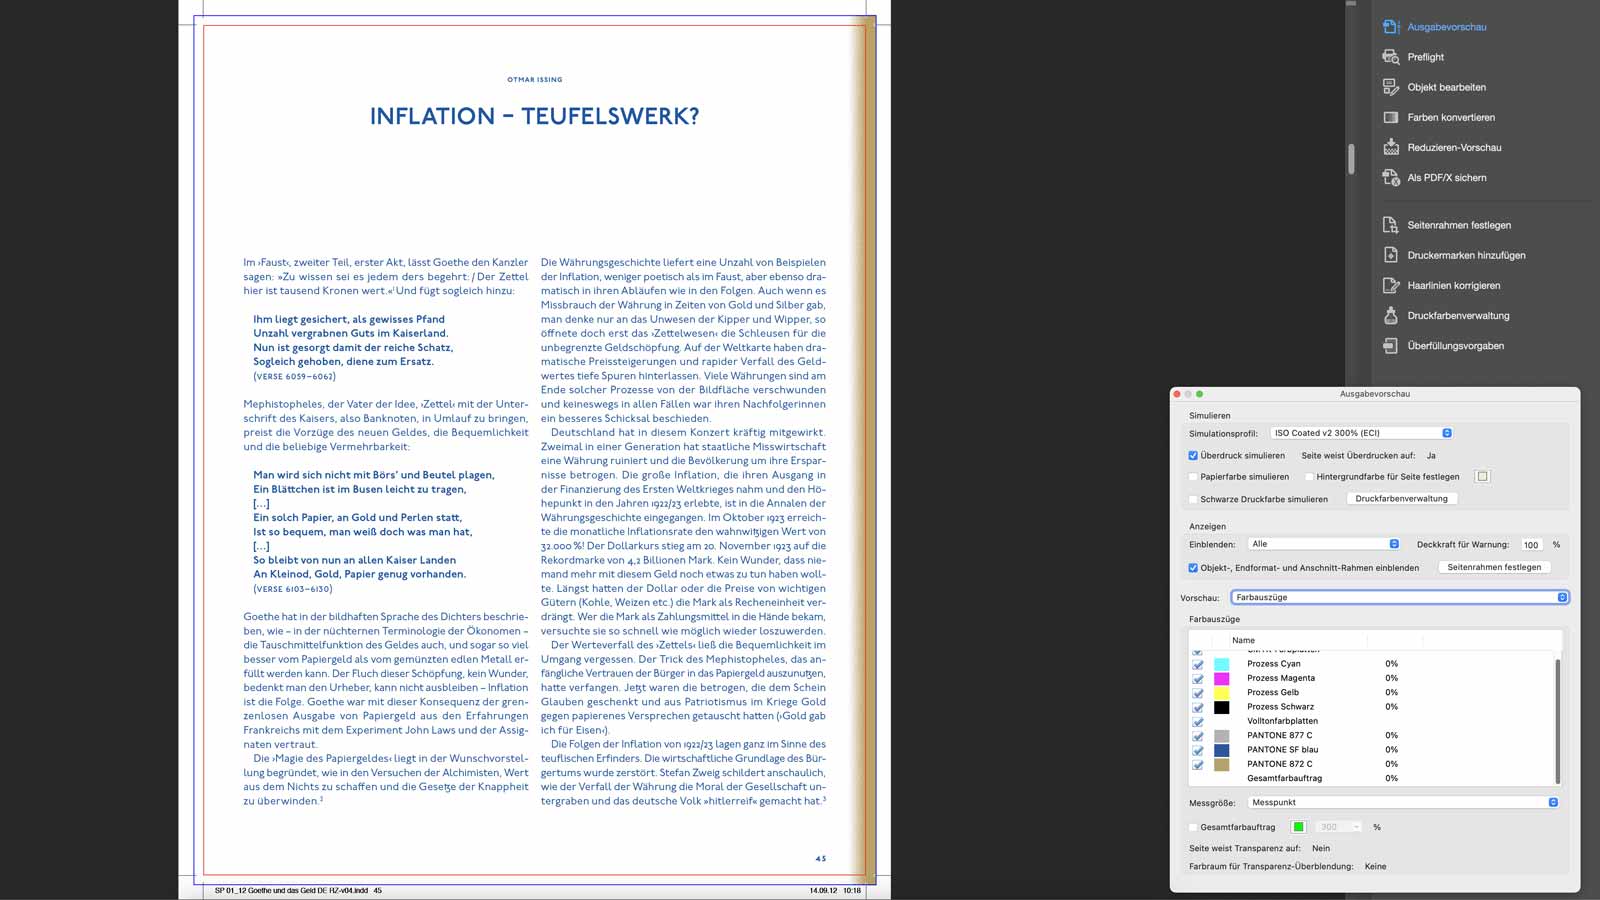Select the Objekt bearbeiten icon
The height and width of the screenshot is (900, 1600).
pyautogui.click(x=1390, y=87)
